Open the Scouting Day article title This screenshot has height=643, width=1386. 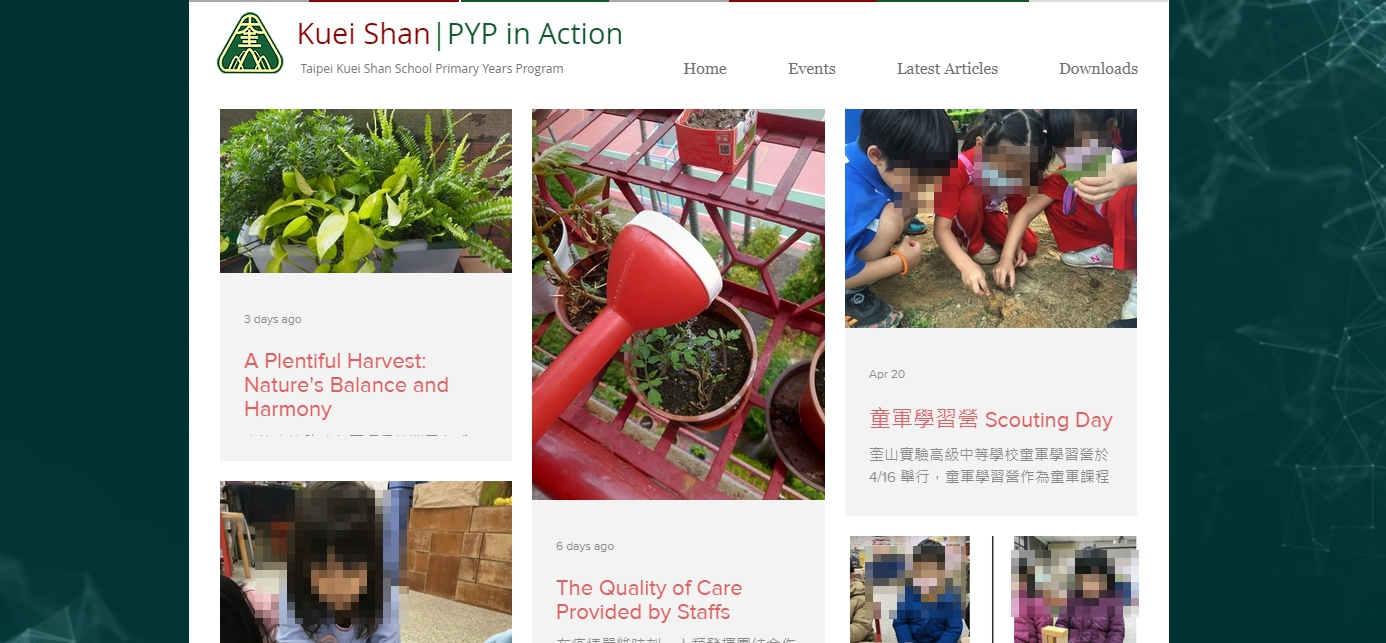point(991,420)
